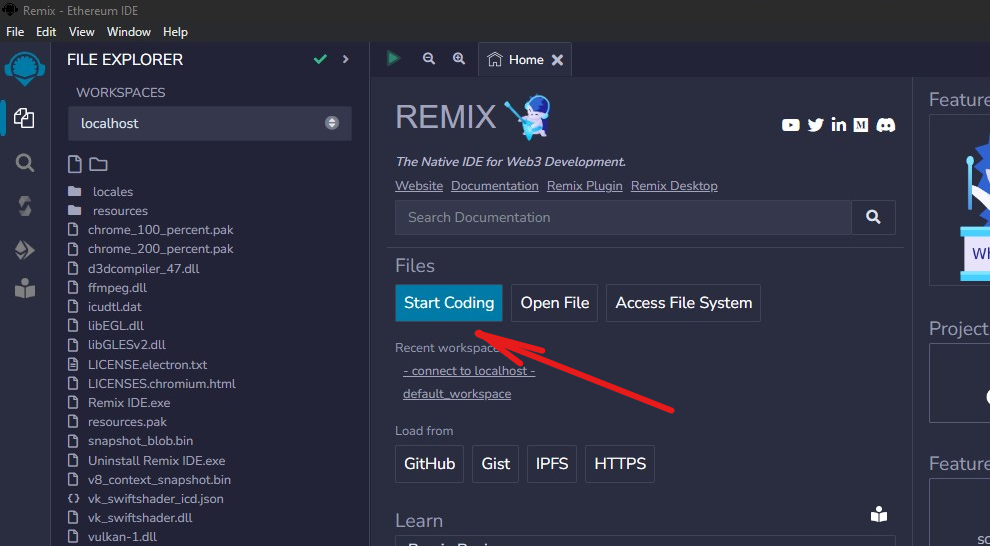
Task: Open the Deploy & run transactions icon
Action: 25,250
